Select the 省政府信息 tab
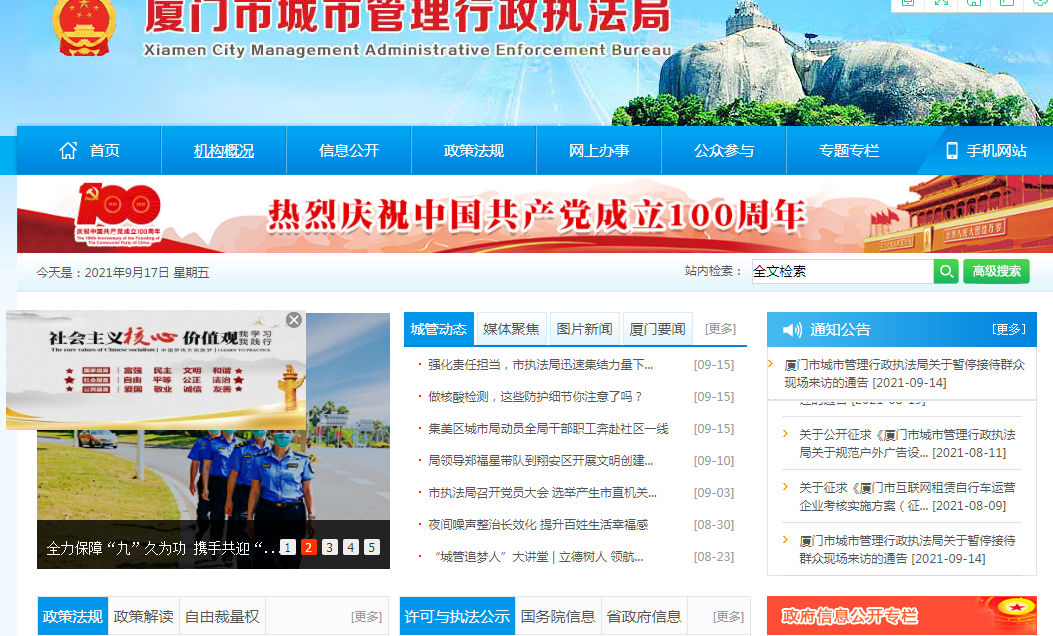Viewport: 1053px width, 636px height. point(644,616)
